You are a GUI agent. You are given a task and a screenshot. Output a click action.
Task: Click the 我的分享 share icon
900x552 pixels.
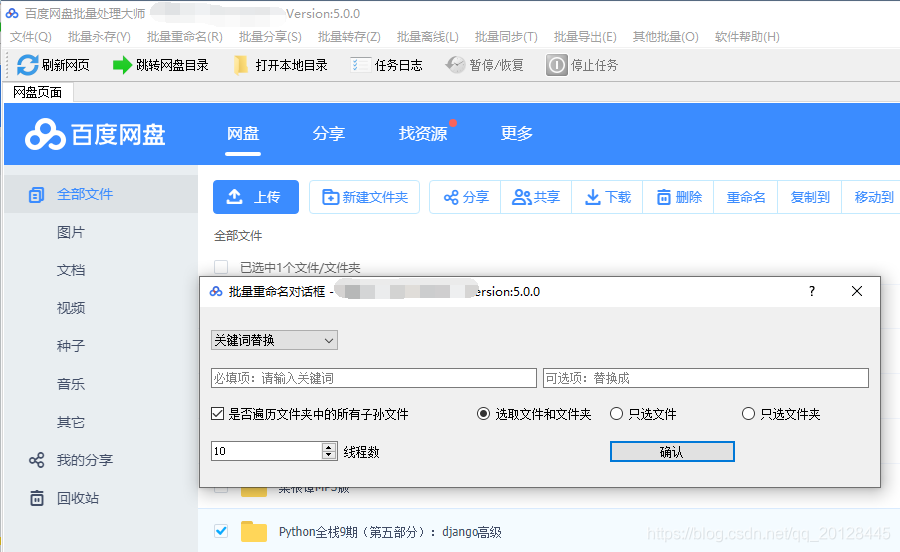36,460
